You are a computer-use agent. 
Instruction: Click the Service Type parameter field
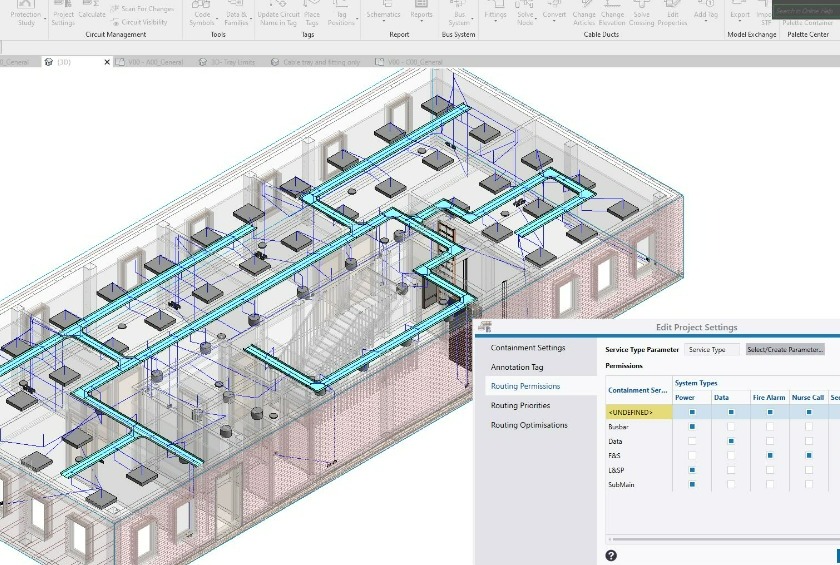[x=712, y=349]
